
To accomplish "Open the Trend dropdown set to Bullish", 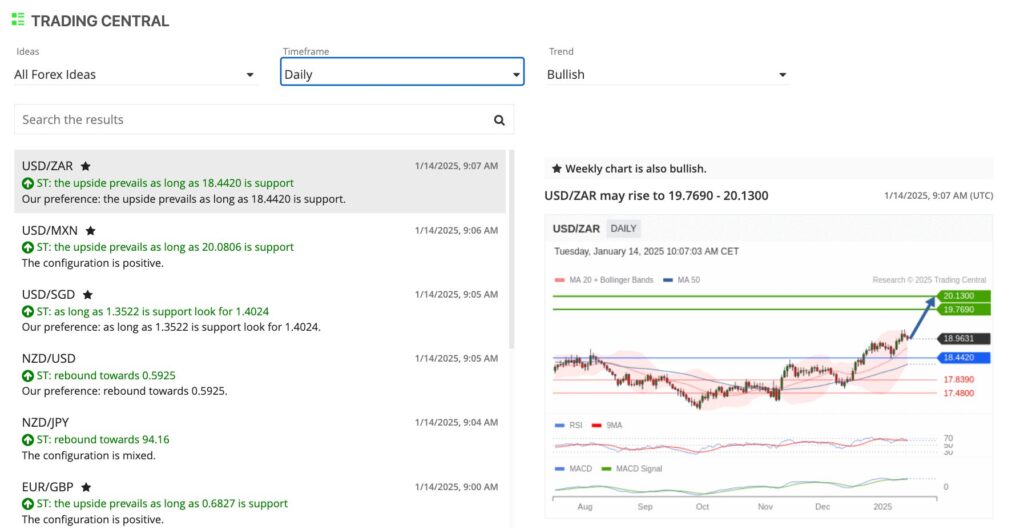I will coord(667,75).
